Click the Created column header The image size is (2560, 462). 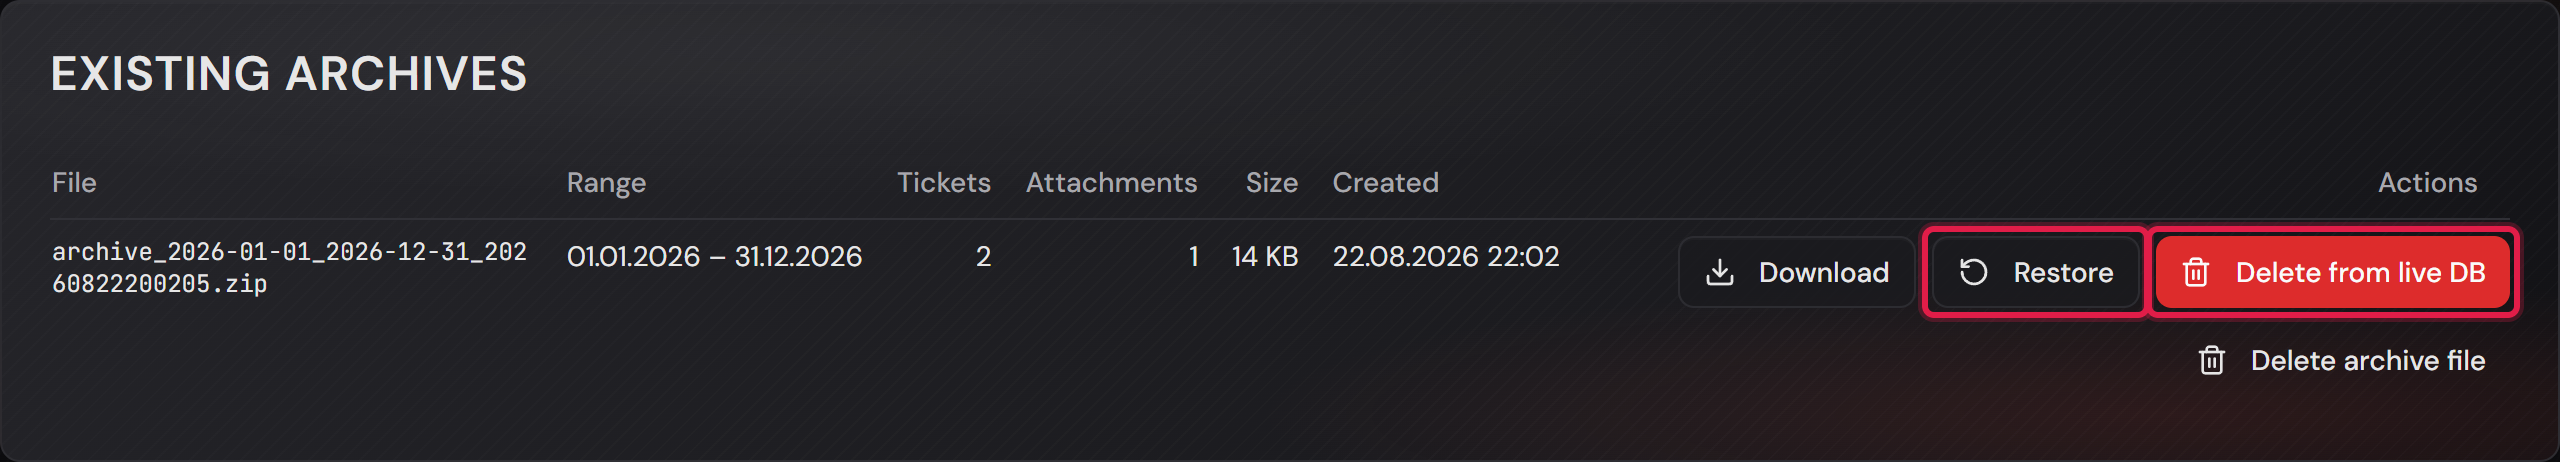pyautogui.click(x=1385, y=182)
